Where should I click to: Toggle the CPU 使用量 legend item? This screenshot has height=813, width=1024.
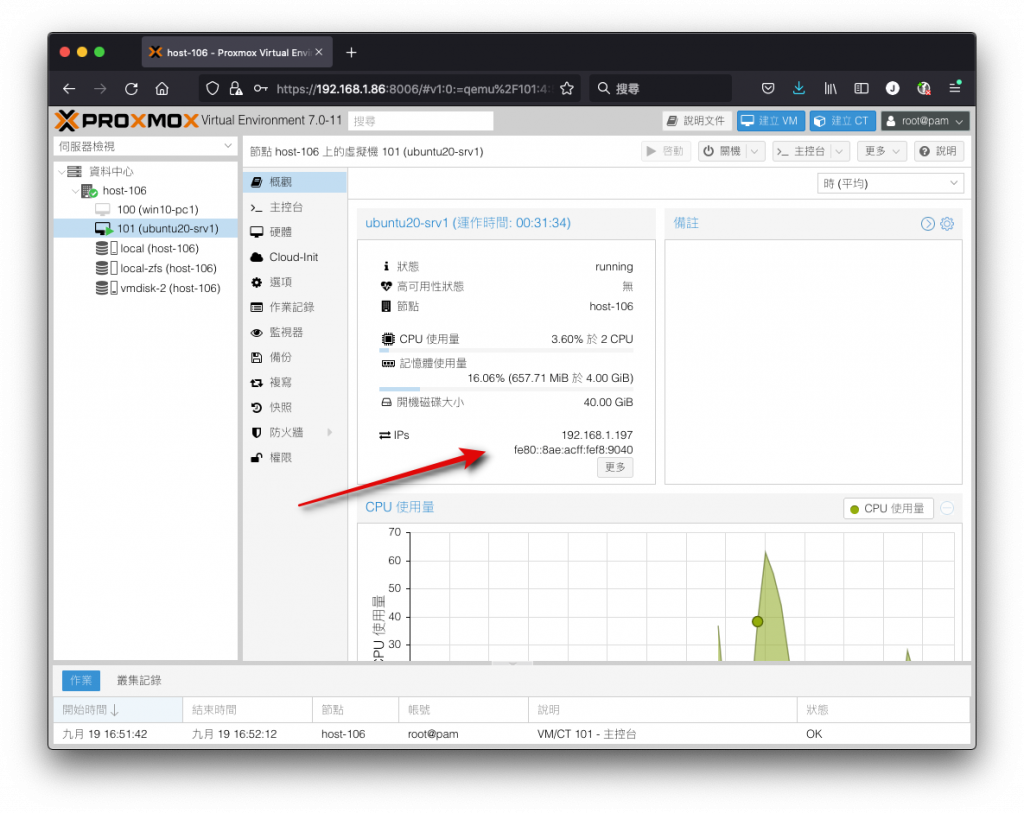point(888,509)
